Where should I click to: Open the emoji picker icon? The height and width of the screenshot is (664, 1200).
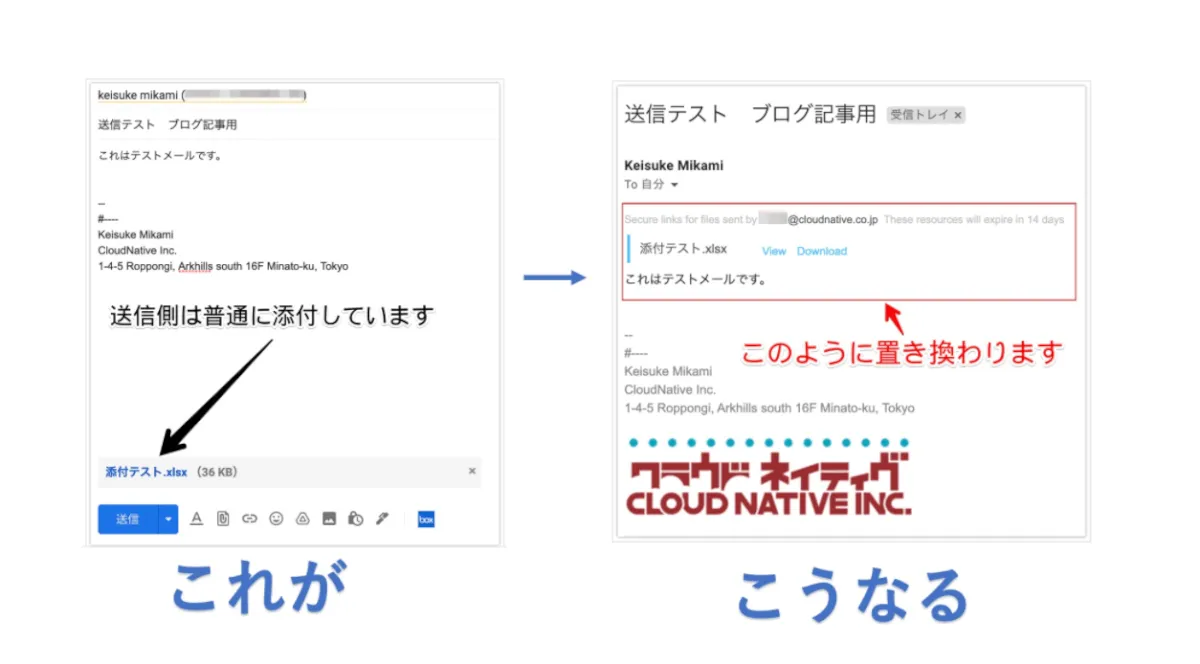click(276, 519)
